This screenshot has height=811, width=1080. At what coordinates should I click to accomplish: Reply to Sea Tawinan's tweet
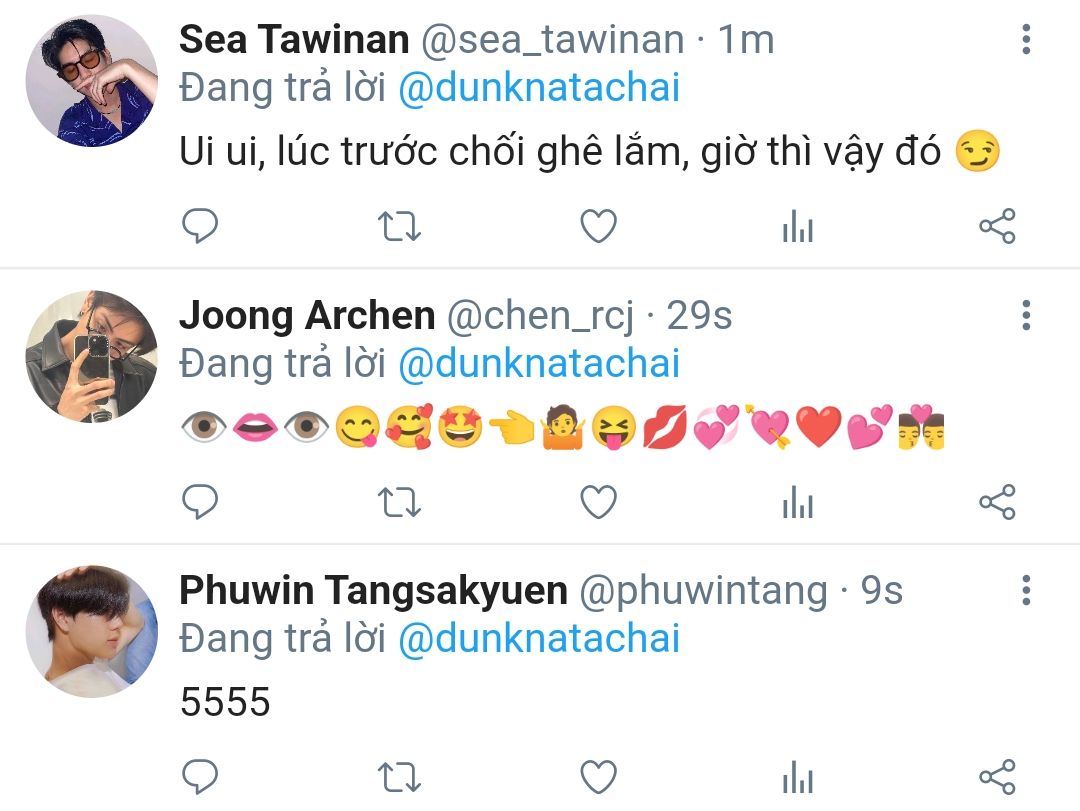200,226
